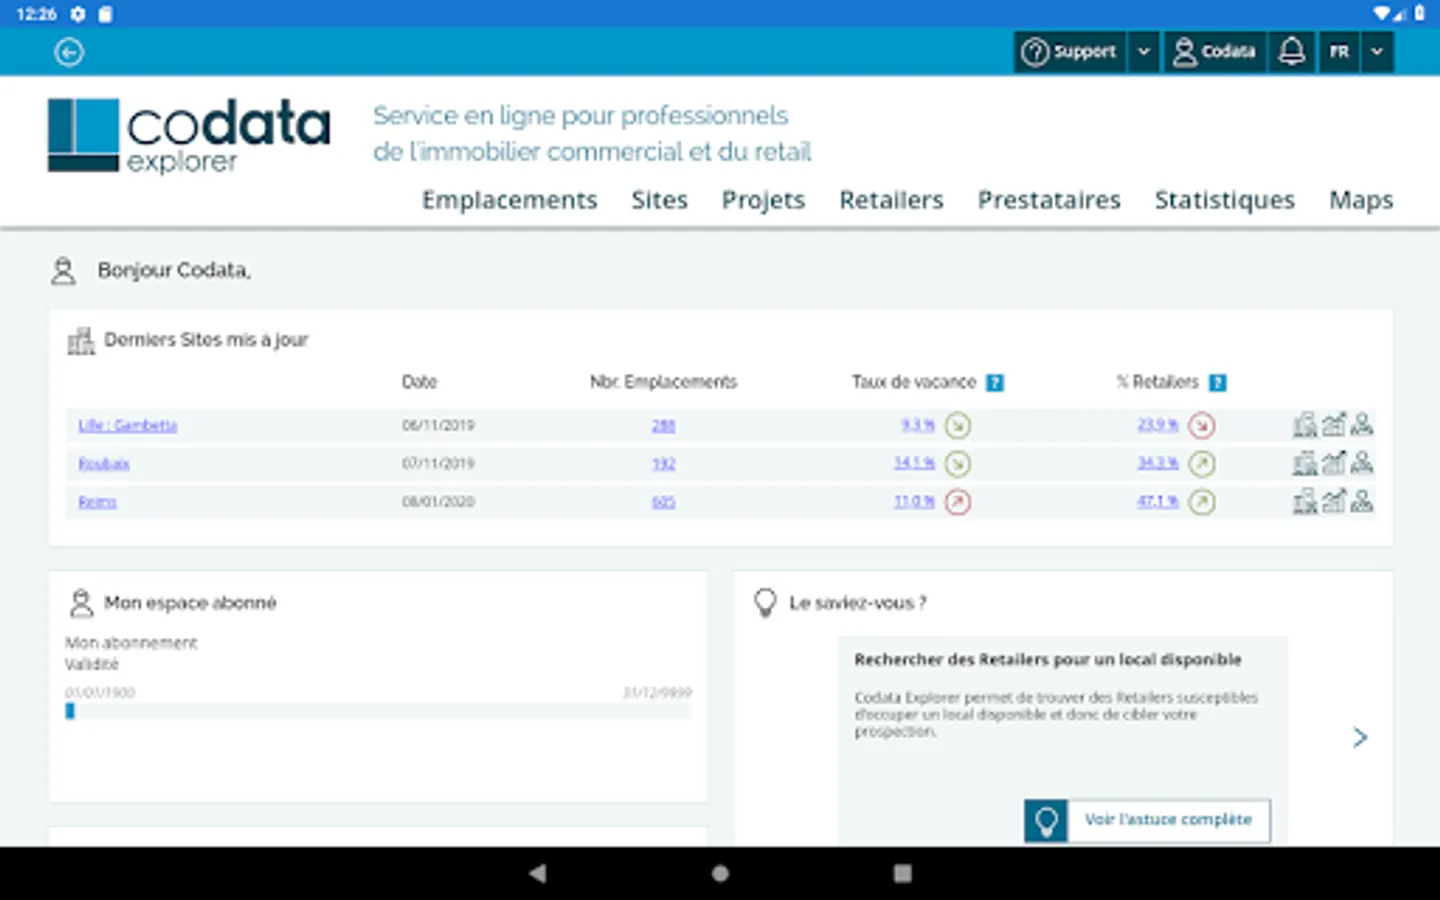Click vacancy trend arrow in Reims row
The height and width of the screenshot is (900, 1440).
pos(958,502)
